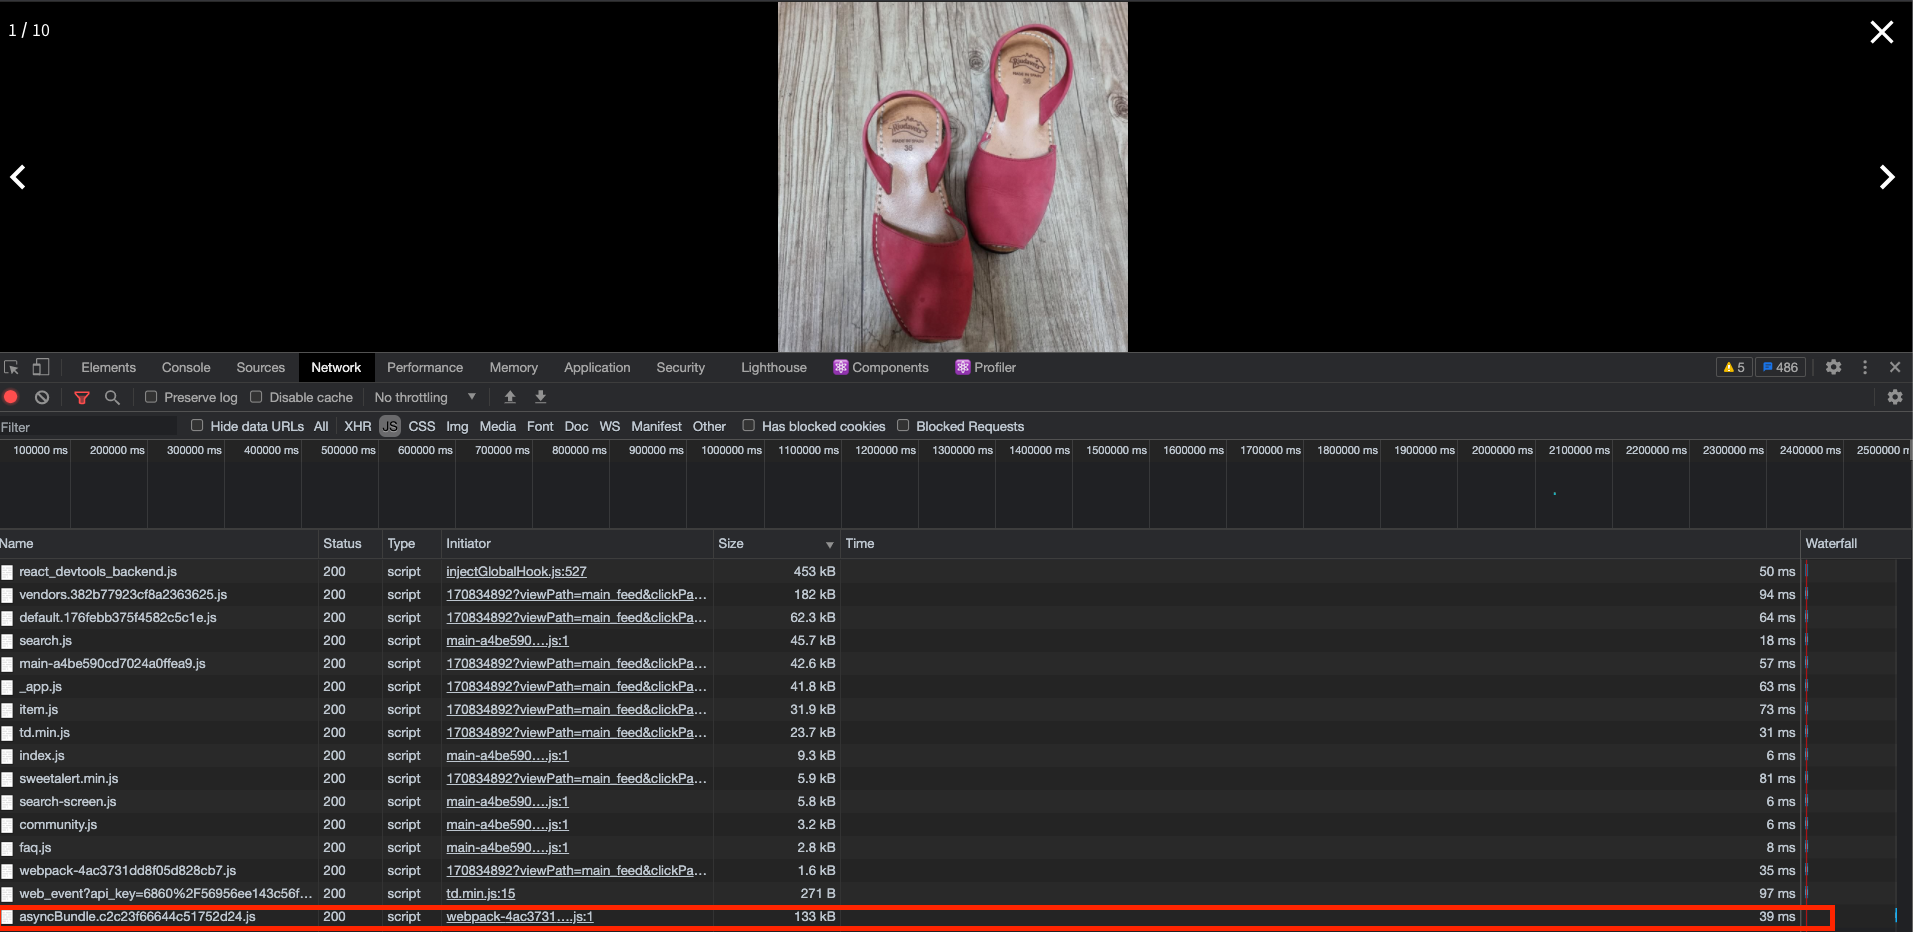Check Hide data URLs option
Image resolution: width=1913 pixels, height=932 pixels.
tap(197, 425)
